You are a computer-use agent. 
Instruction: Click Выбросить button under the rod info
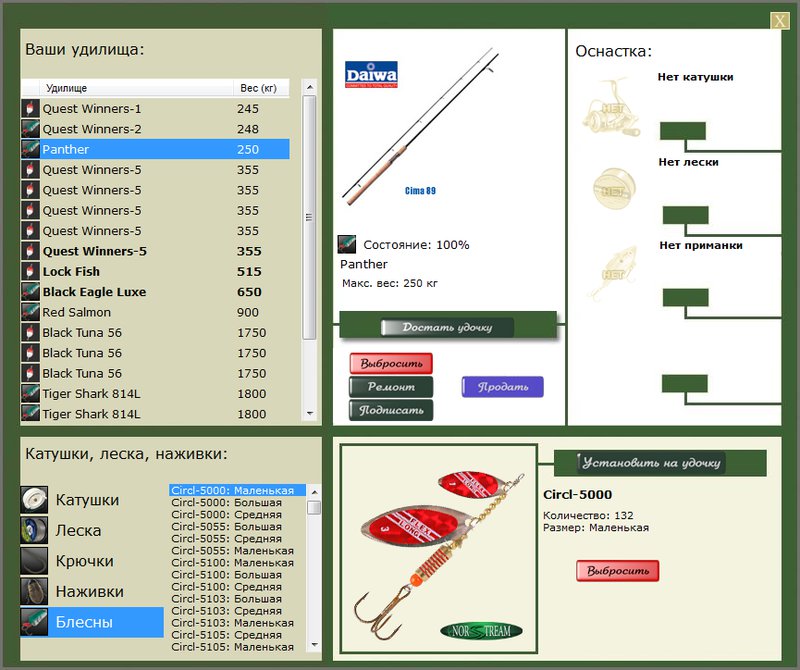[391, 363]
